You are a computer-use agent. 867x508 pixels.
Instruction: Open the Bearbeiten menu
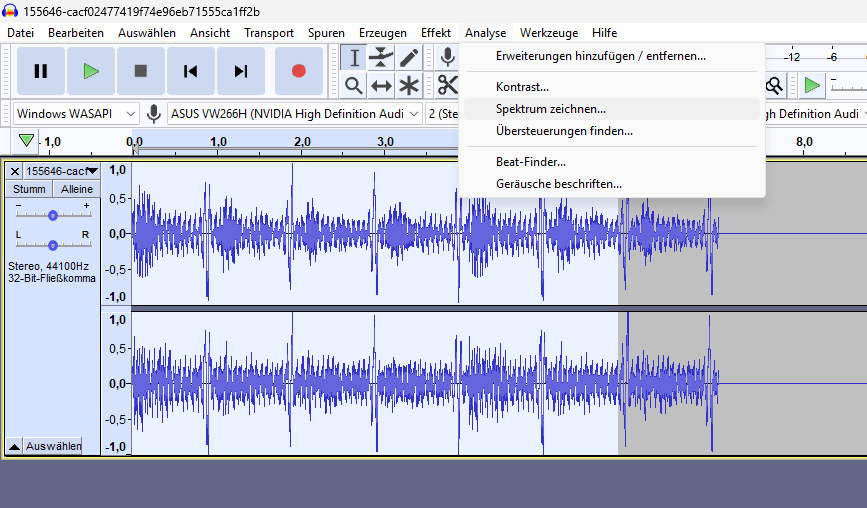(76, 33)
